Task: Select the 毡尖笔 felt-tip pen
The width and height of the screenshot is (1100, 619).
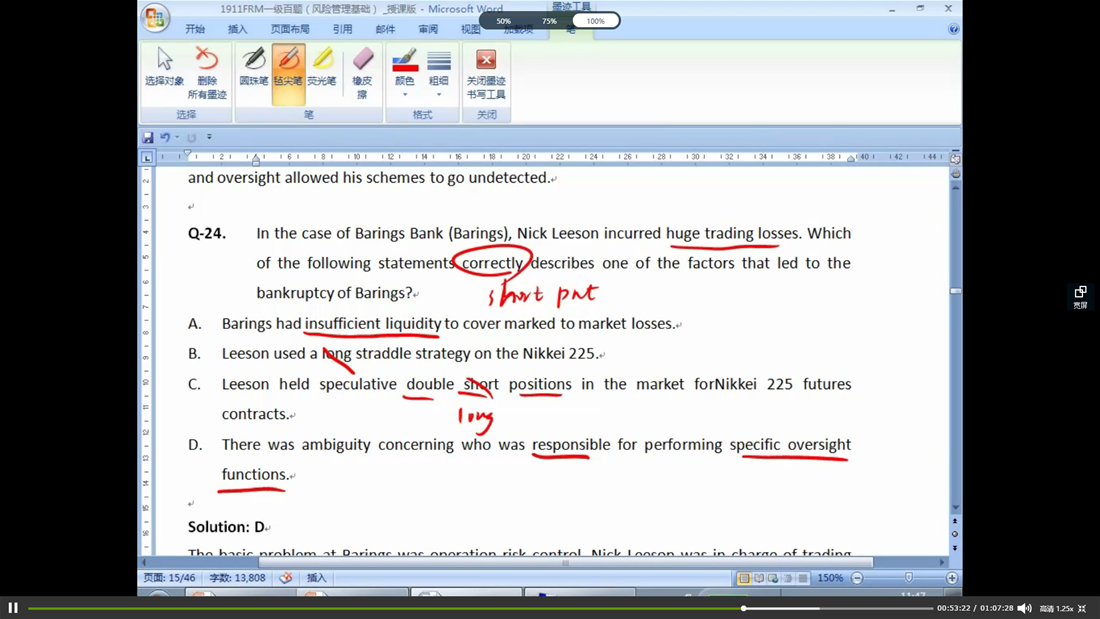Action: tap(288, 74)
